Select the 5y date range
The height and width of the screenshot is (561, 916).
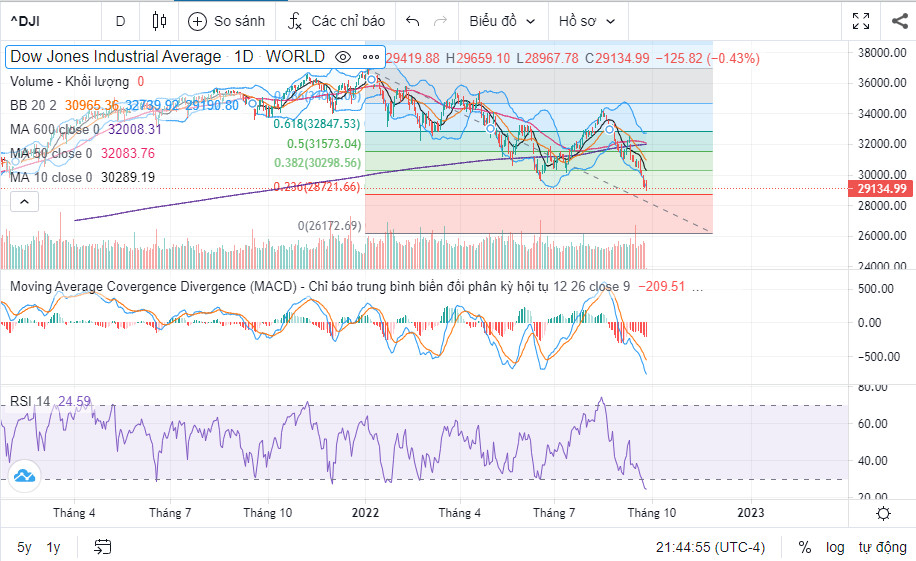point(24,547)
